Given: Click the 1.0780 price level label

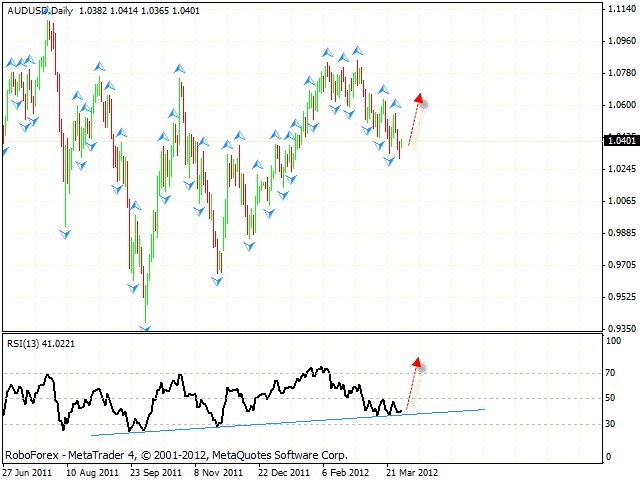Looking at the screenshot, I should 622,73.
